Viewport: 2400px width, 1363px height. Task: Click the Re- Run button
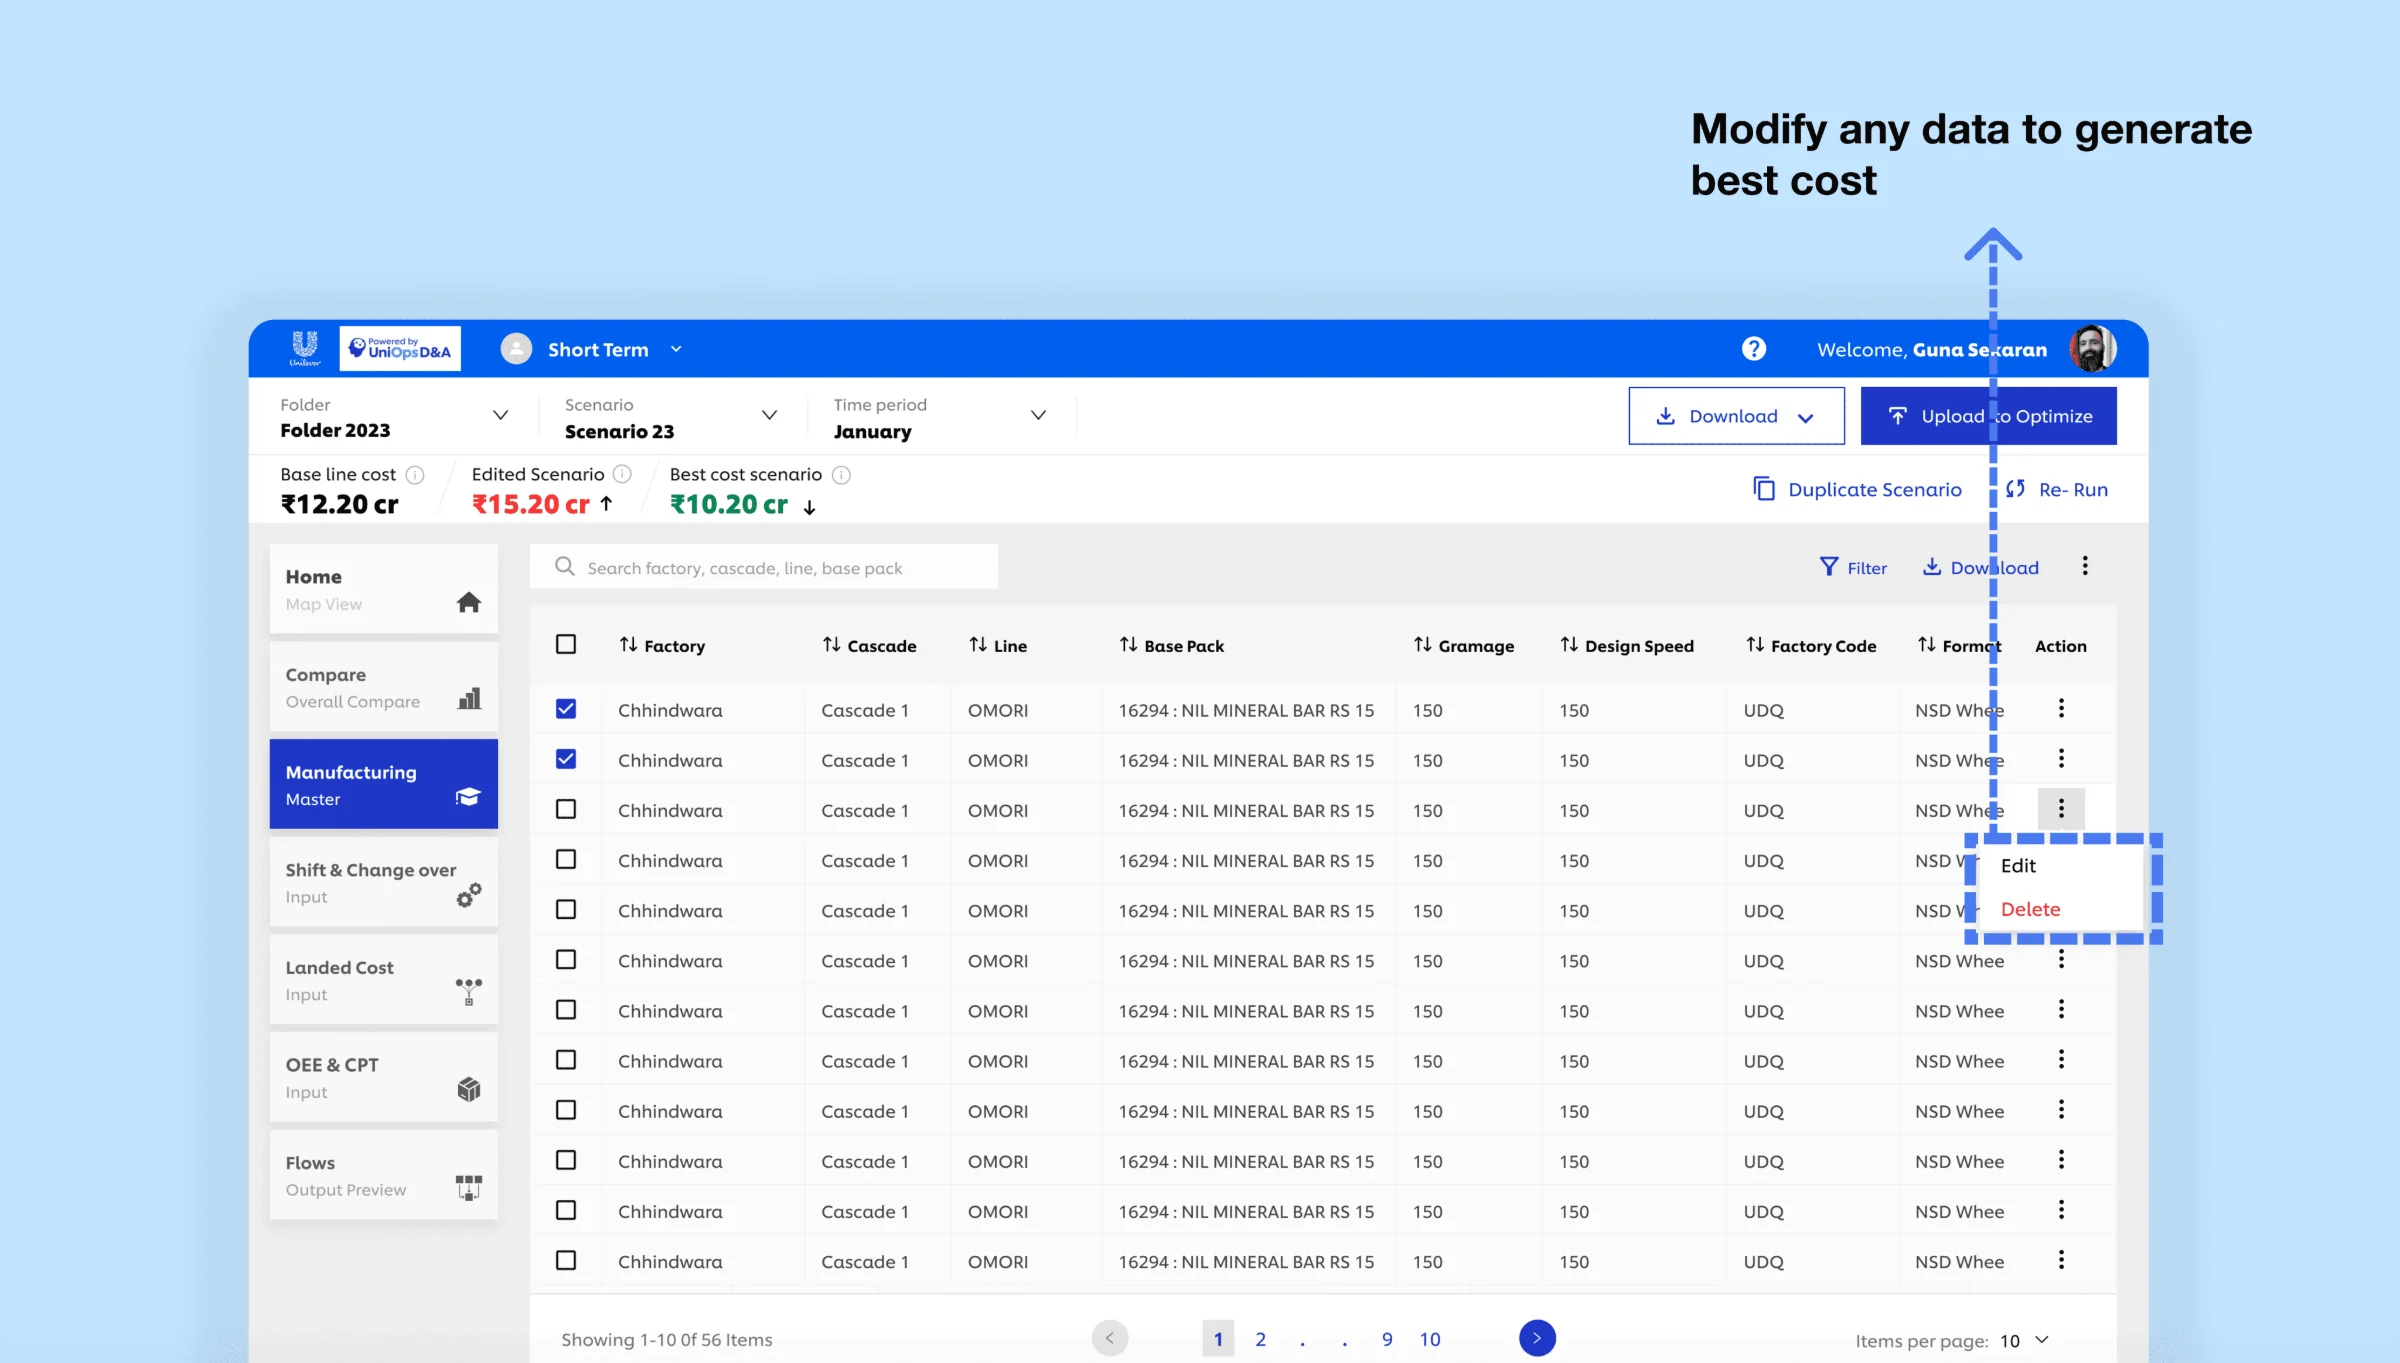tap(2057, 489)
